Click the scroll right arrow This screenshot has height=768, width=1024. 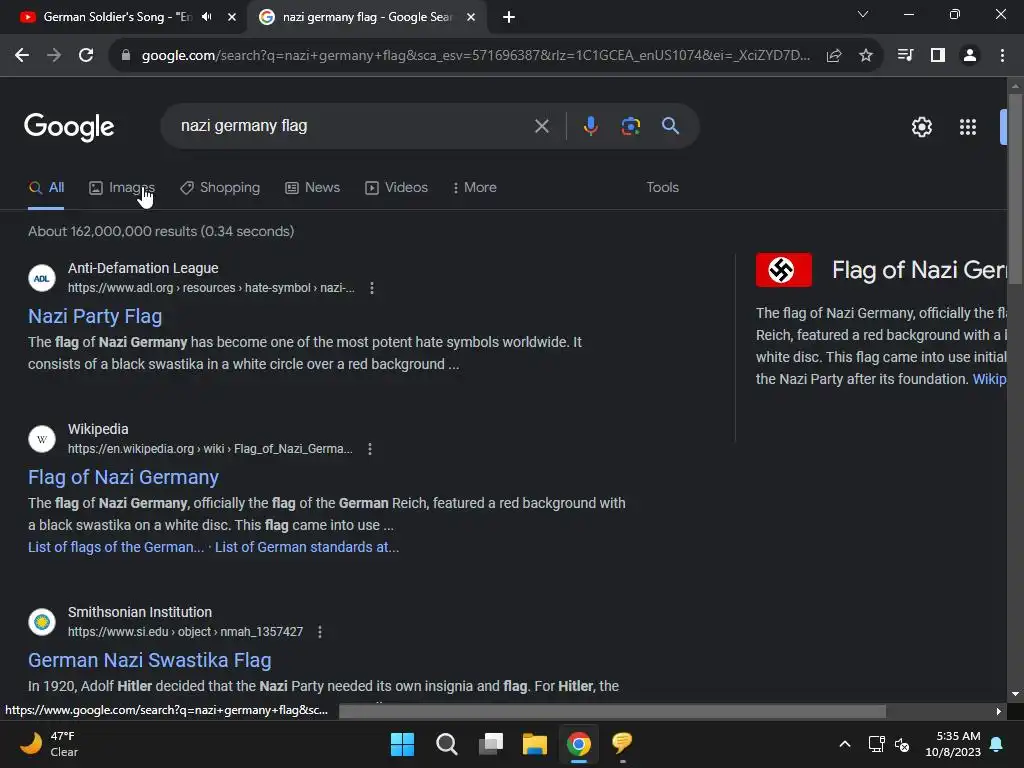click(999, 711)
